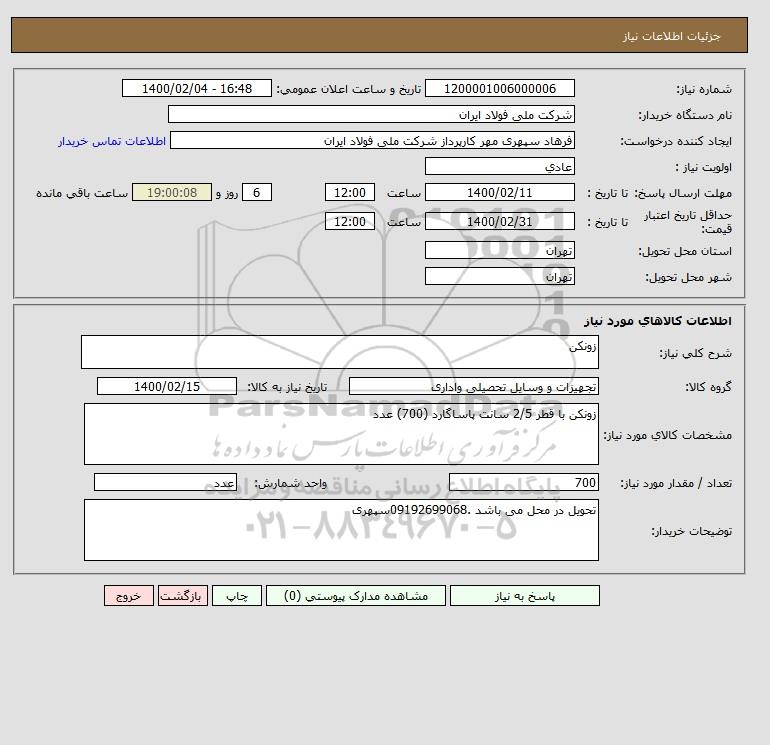Click the label شرح کلی نیاز

(x=695, y=353)
